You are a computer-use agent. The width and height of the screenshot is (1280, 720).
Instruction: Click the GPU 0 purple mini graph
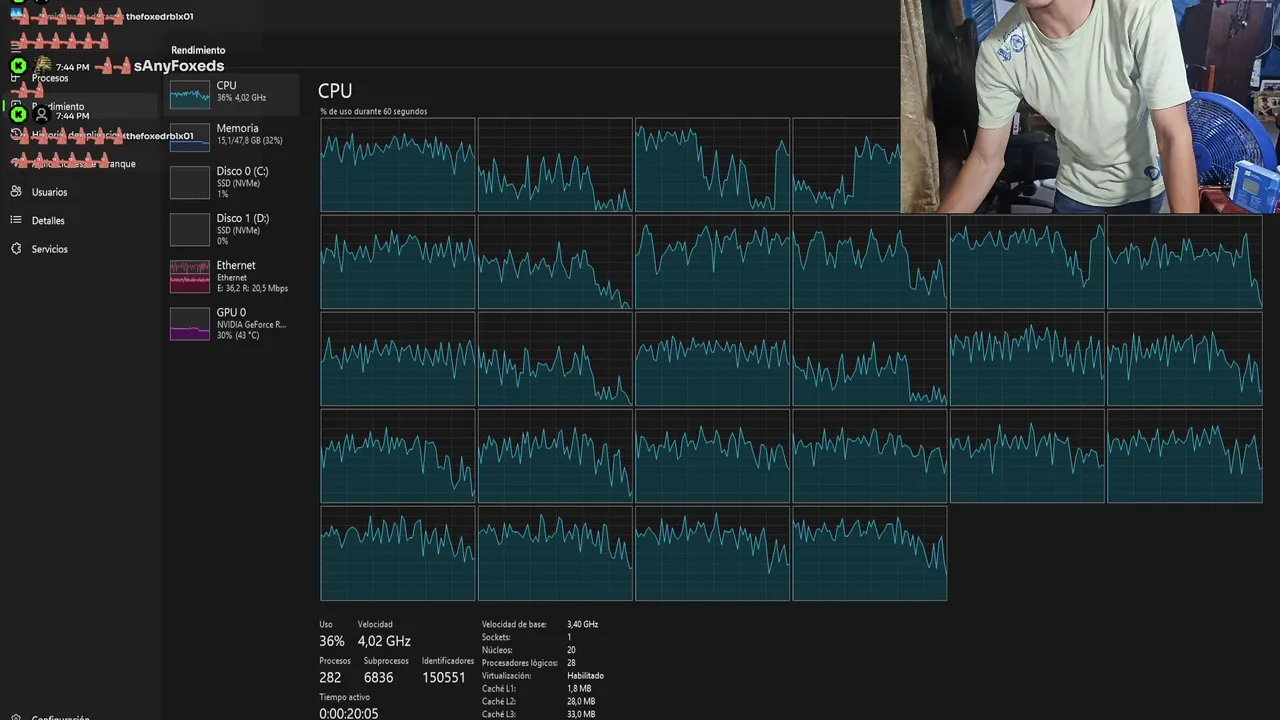(x=190, y=323)
